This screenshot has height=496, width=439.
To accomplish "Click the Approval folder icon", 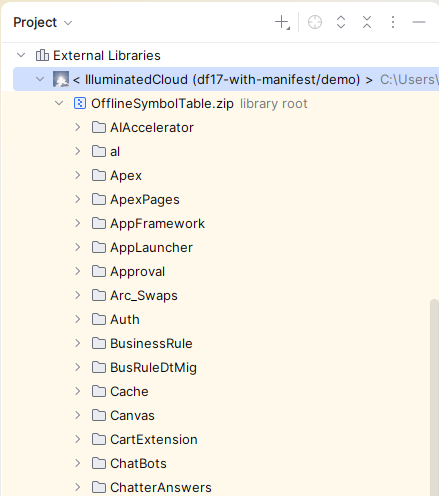I will [x=99, y=271].
